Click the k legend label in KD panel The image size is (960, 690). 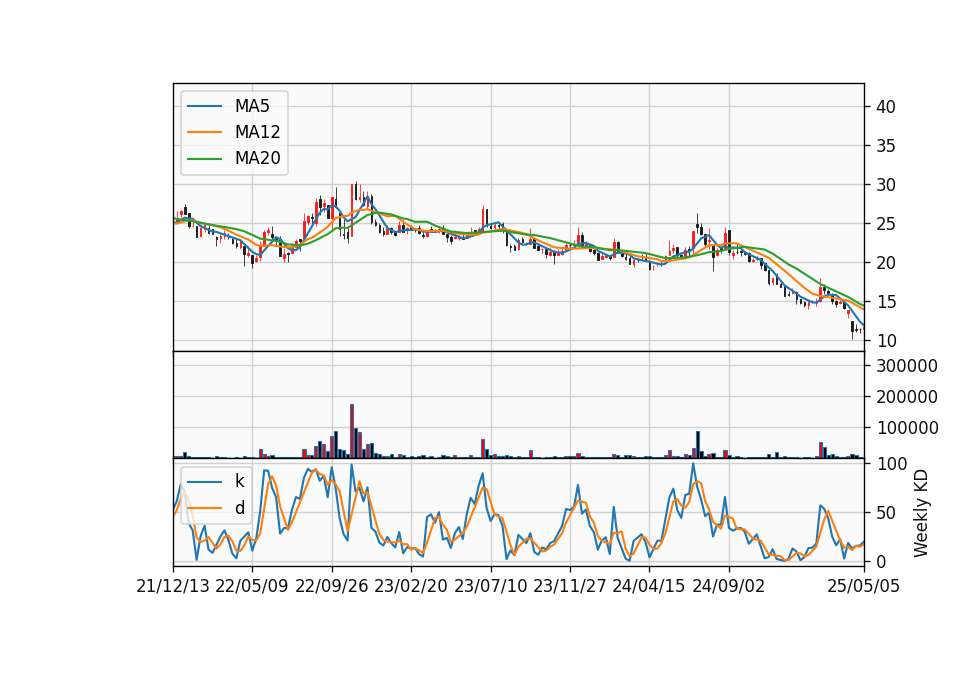pyautogui.click(x=239, y=481)
